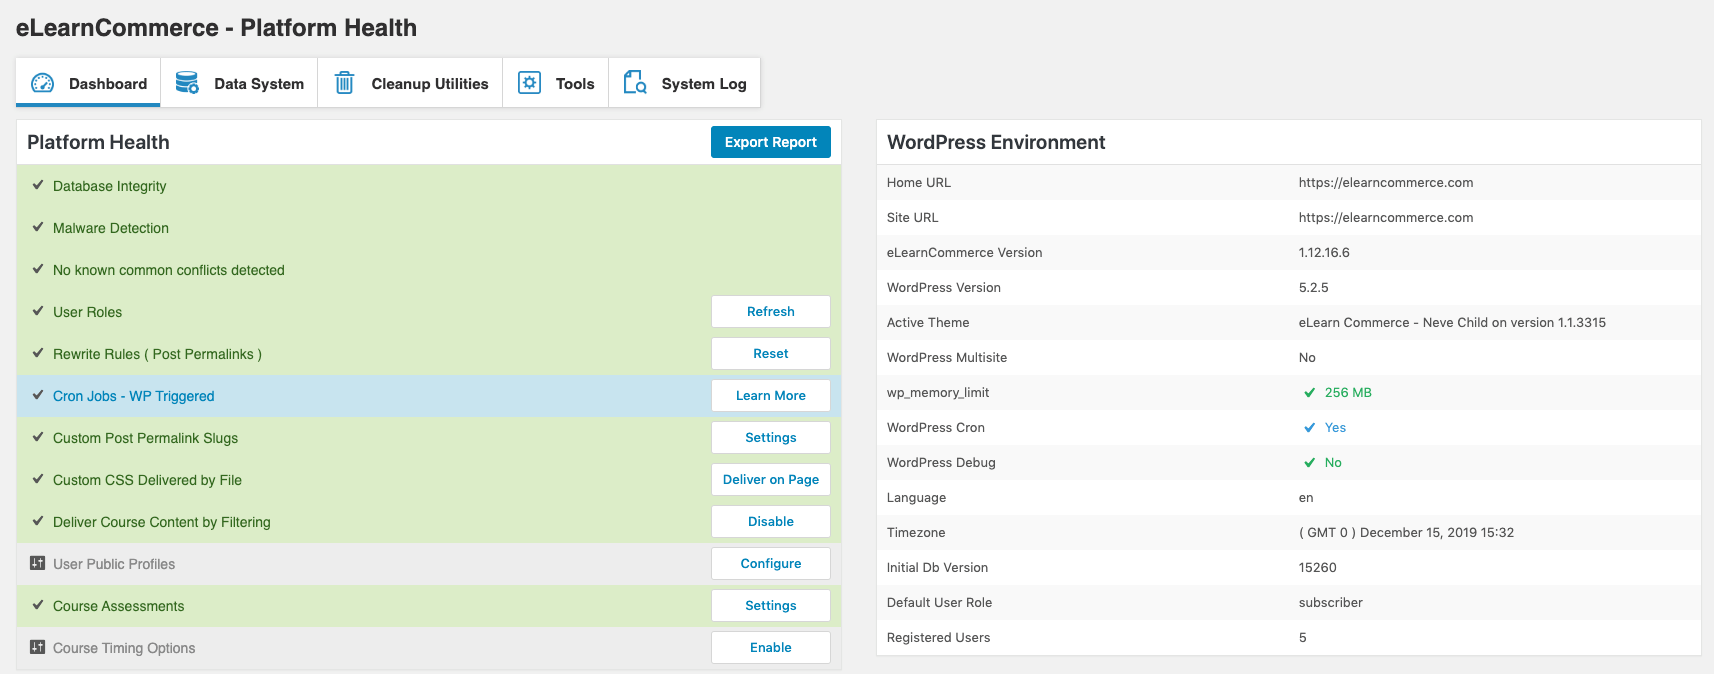
Task: Click the Dashboard gauge icon
Action: [x=42, y=83]
